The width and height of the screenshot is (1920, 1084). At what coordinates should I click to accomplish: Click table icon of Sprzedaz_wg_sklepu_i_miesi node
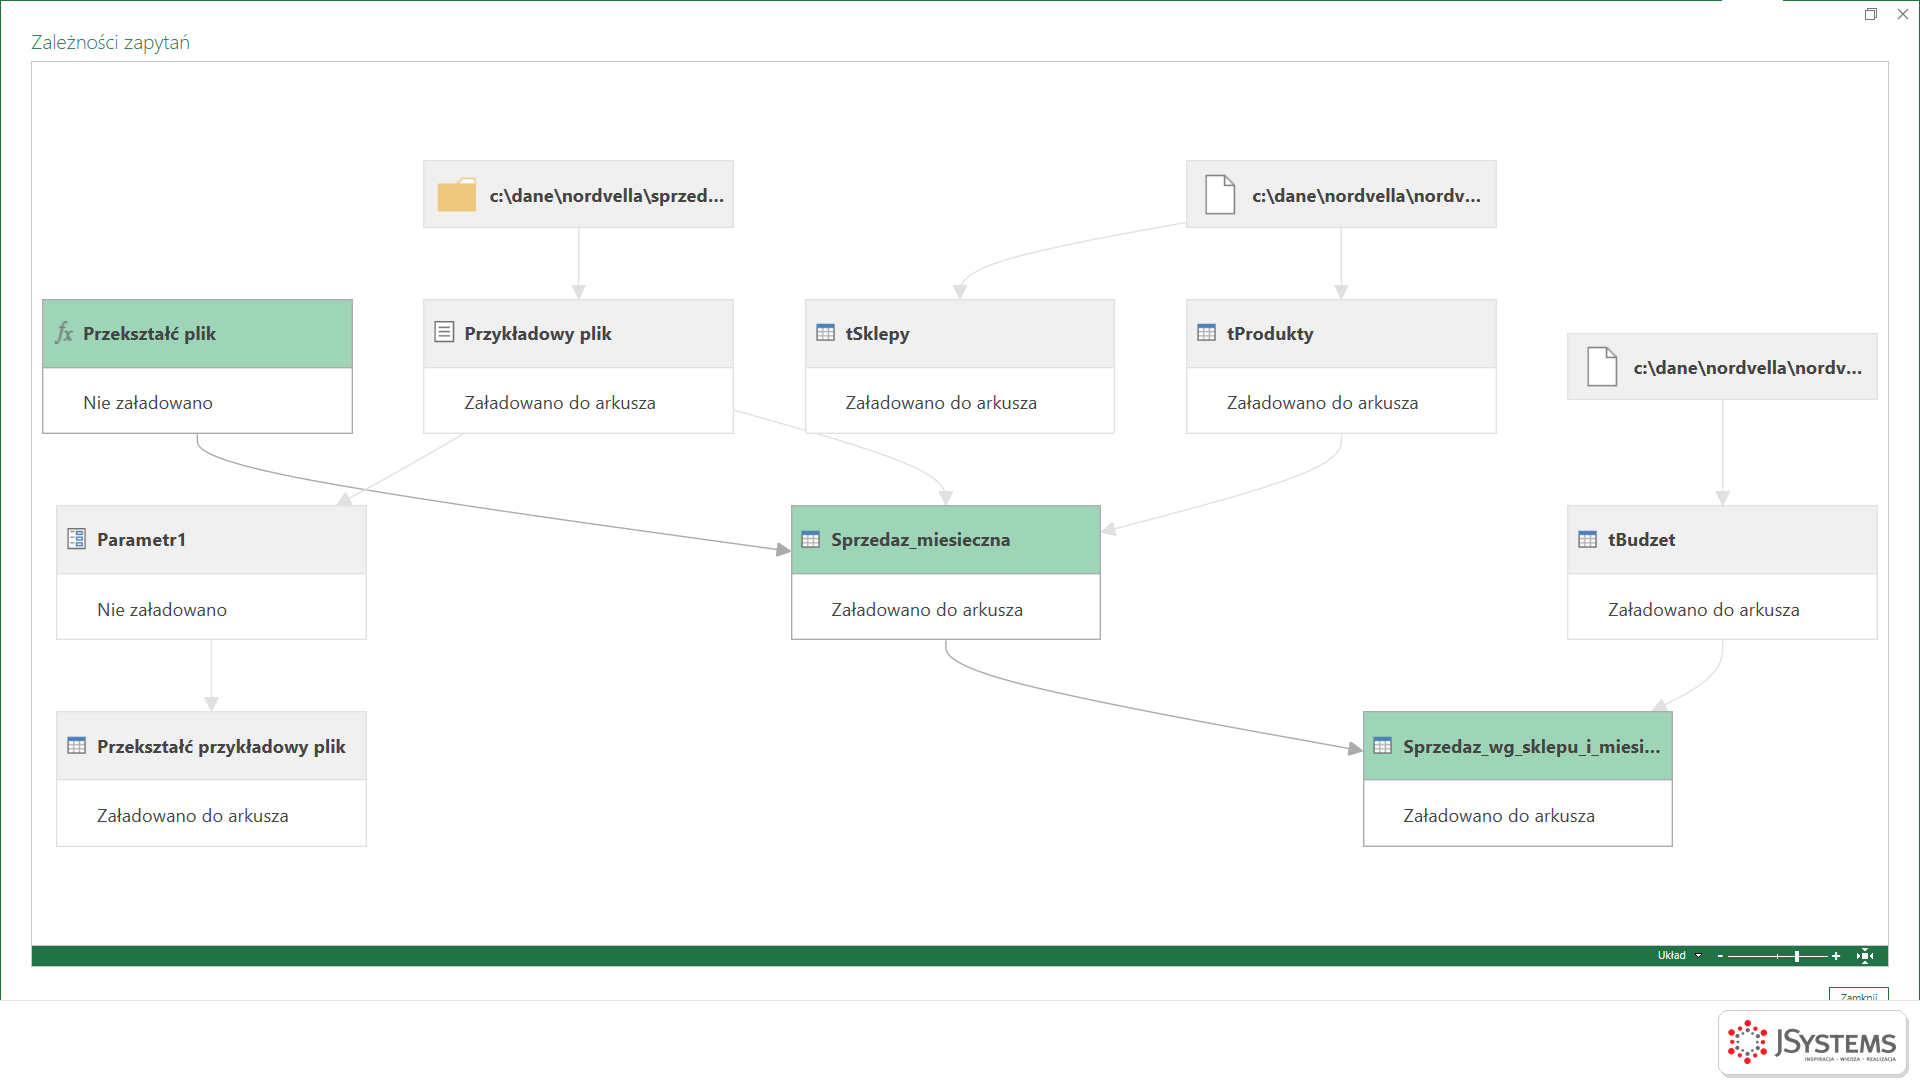pos(1383,746)
